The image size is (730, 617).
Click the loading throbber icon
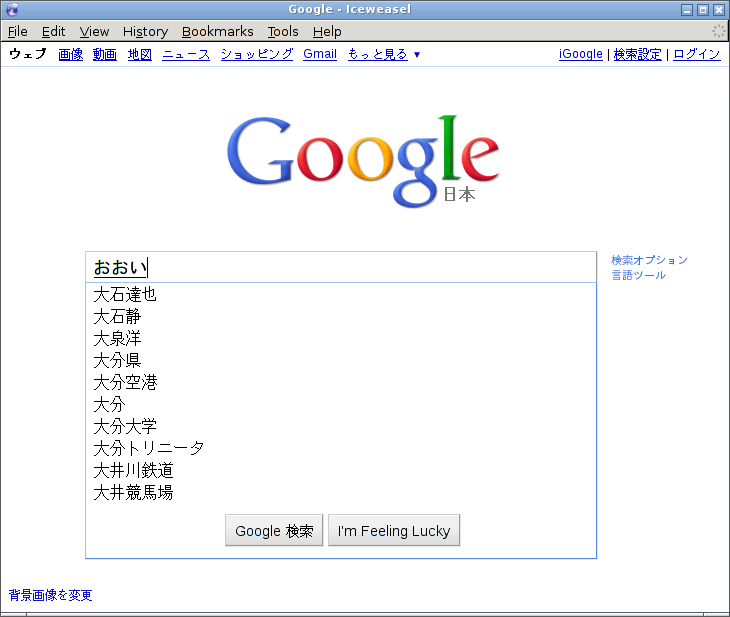click(x=719, y=31)
